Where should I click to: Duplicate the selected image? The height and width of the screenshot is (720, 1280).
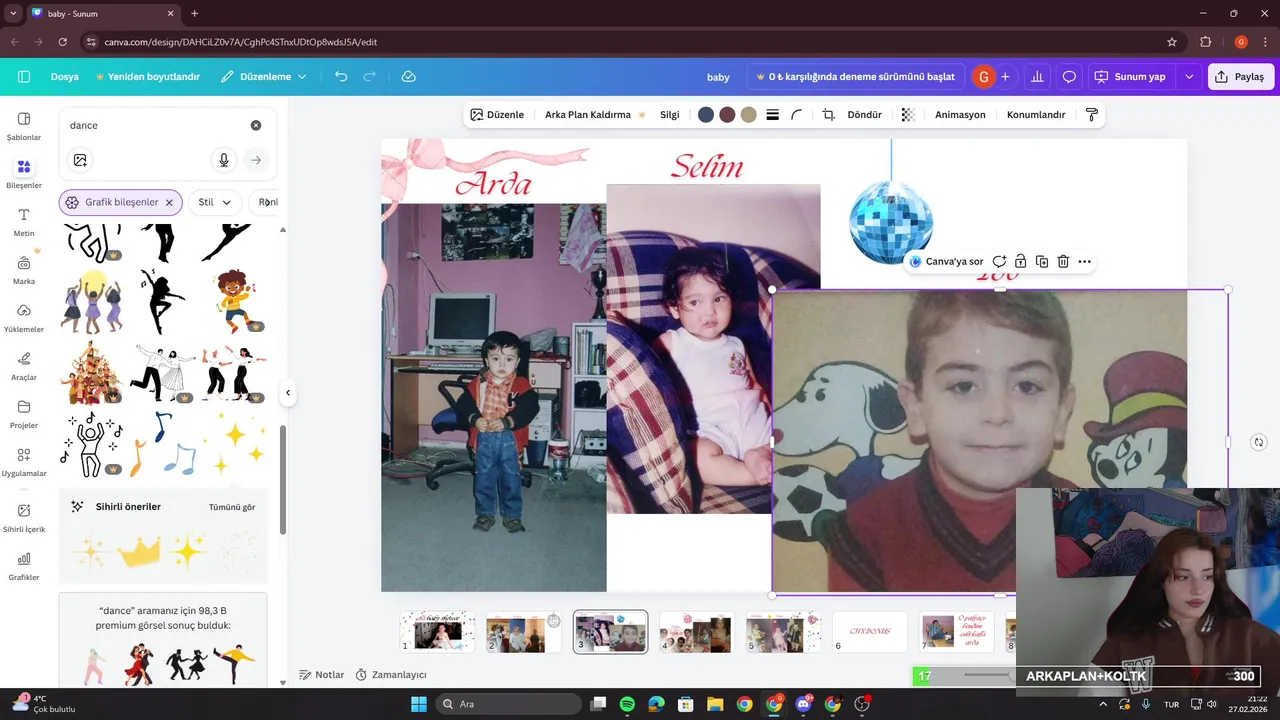click(x=1042, y=261)
